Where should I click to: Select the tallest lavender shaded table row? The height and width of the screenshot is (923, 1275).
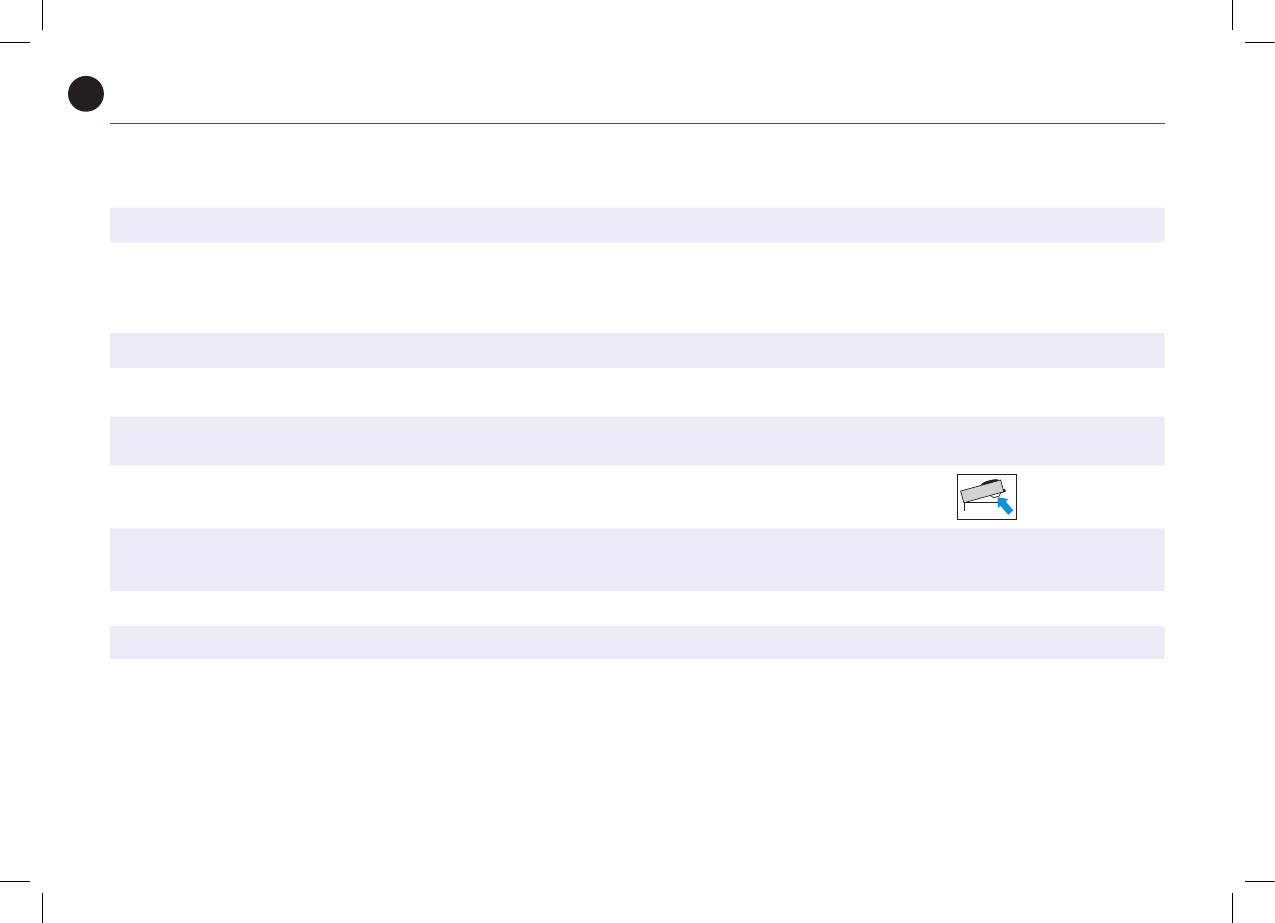637,559
